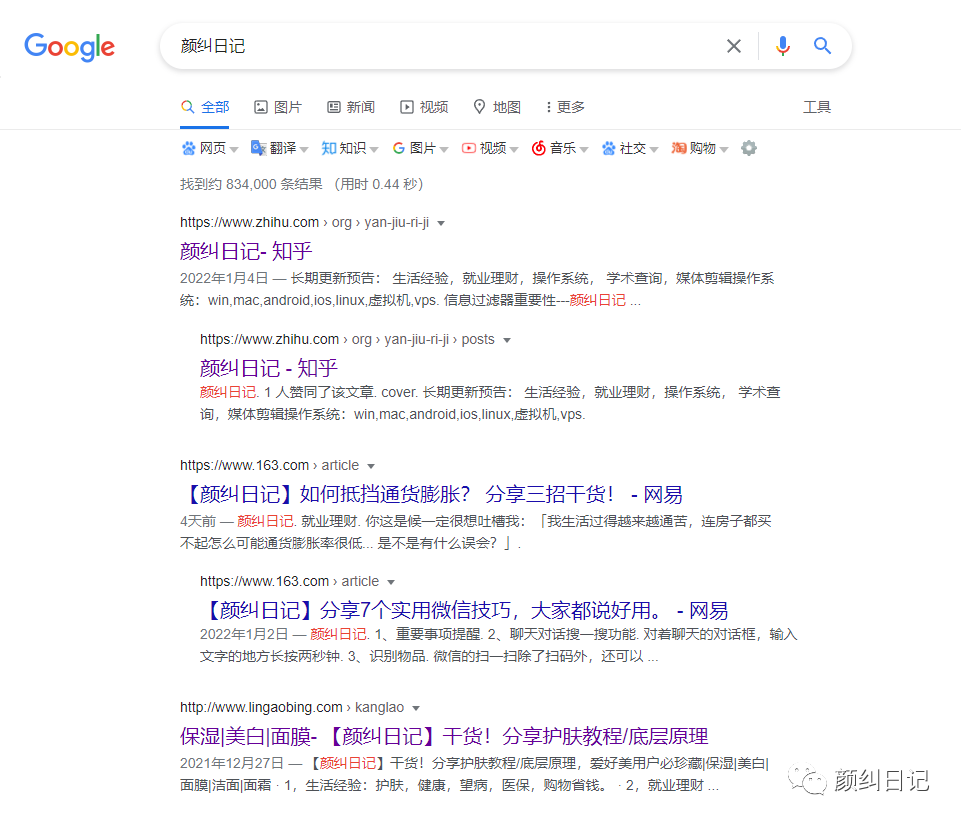Click the blue magnifier search icon
Screen dimensions: 961x823
822,45
